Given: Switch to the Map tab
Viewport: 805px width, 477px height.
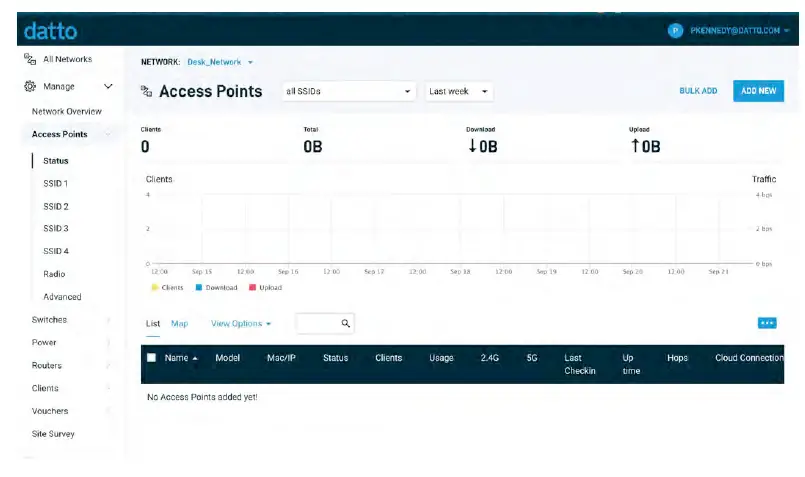Looking at the screenshot, I should 179,323.
